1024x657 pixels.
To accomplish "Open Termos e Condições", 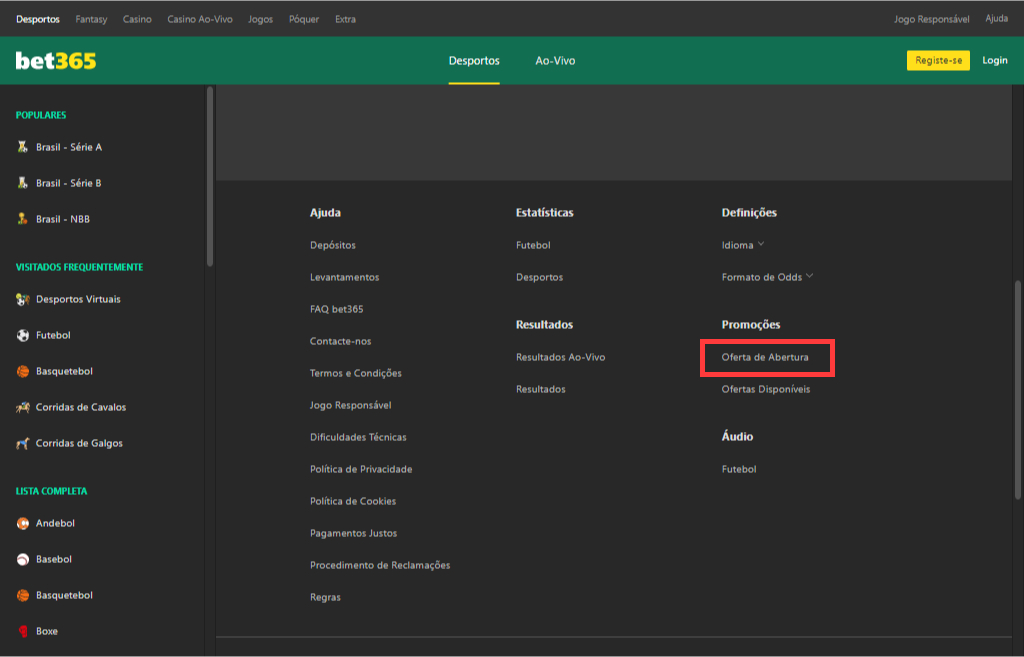I will coord(356,373).
